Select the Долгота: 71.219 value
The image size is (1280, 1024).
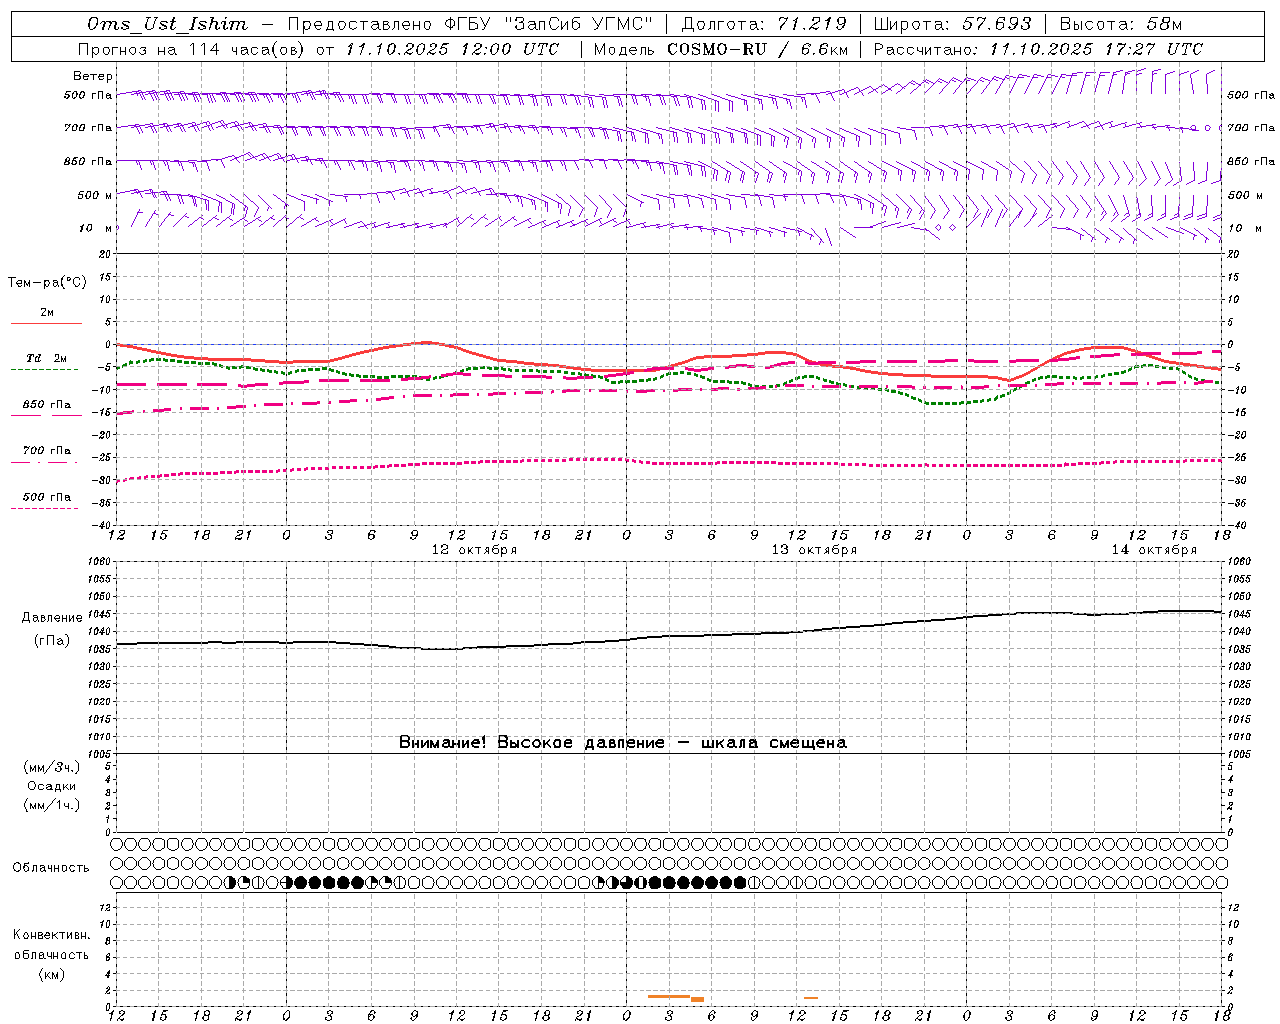coord(764,24)
